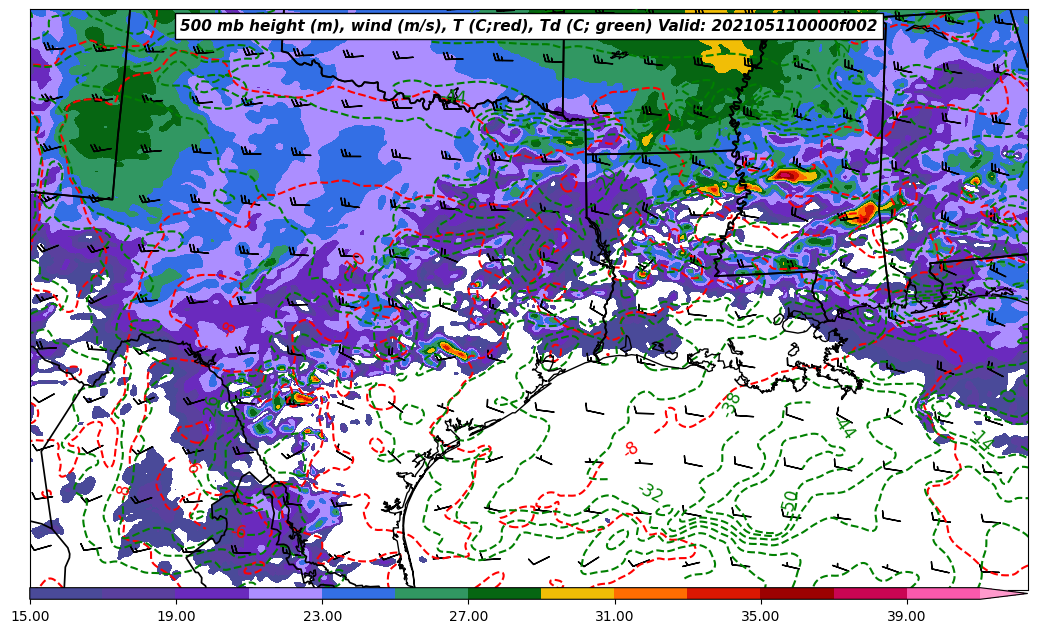Click the green 44 contour label

tap(845, 428)
